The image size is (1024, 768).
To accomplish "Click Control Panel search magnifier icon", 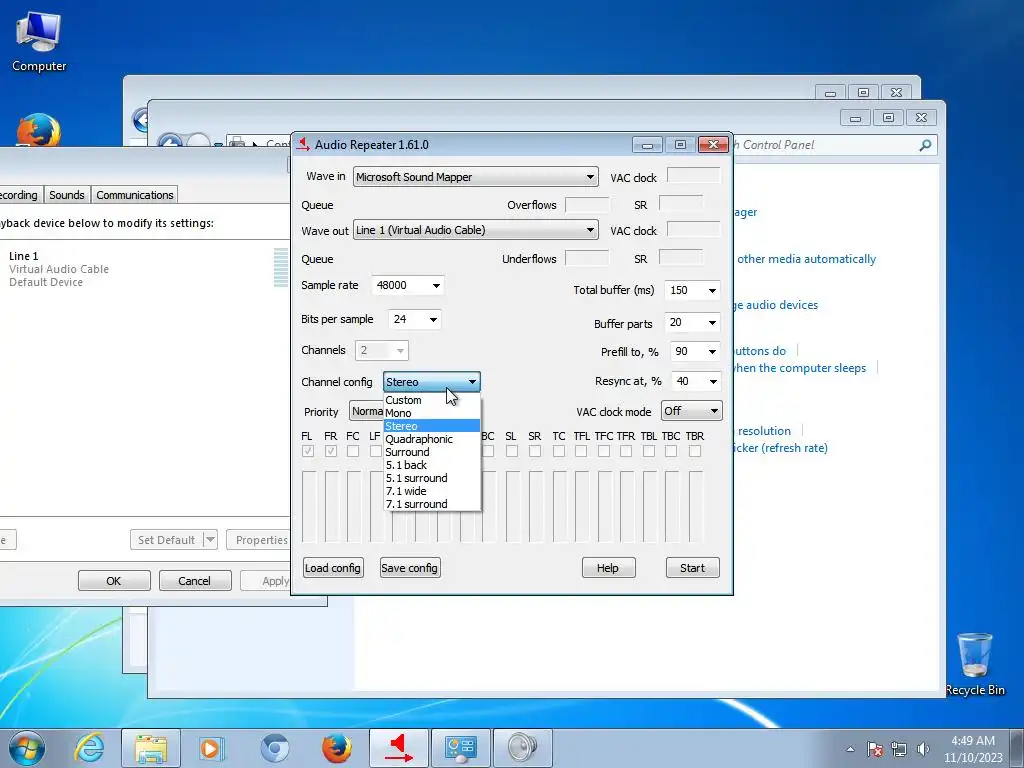I will (x=925, y=145).
